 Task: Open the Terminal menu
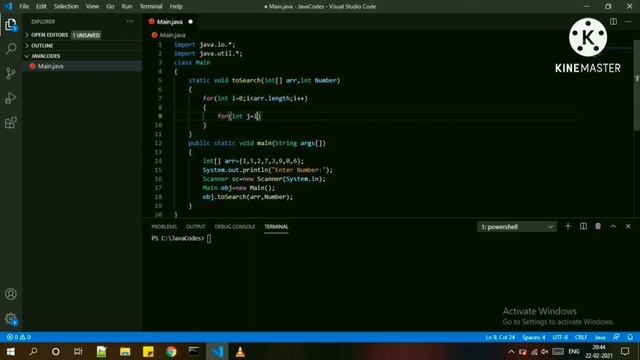151,7
